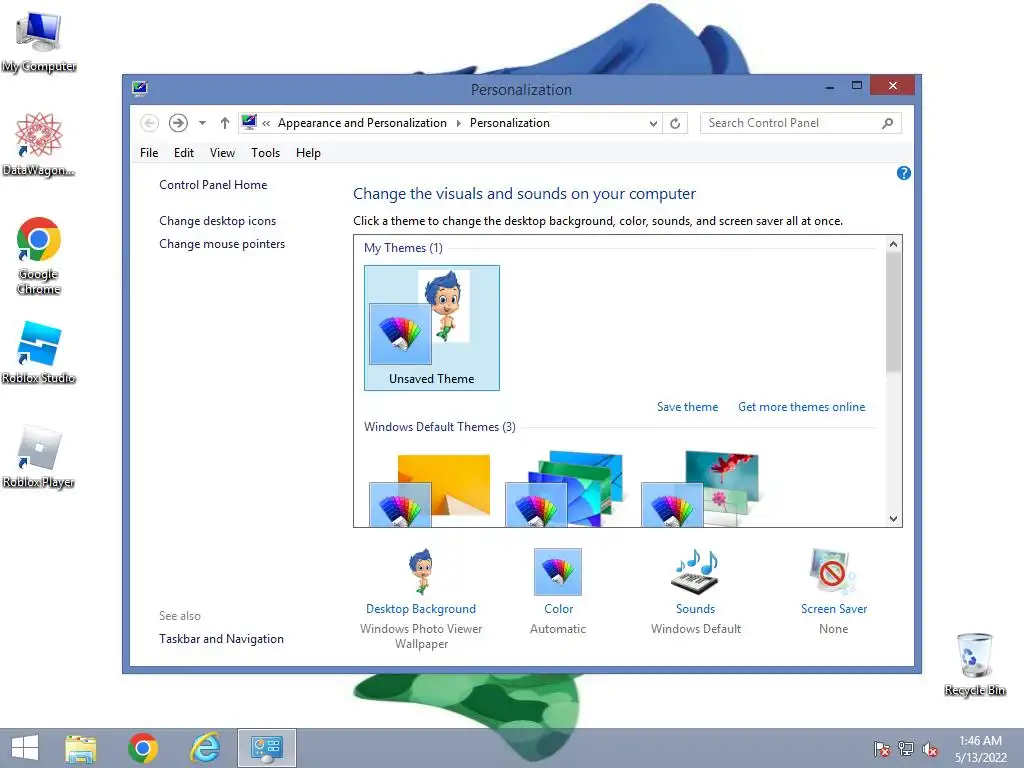Click the Sounds link text

pos(696,609)
